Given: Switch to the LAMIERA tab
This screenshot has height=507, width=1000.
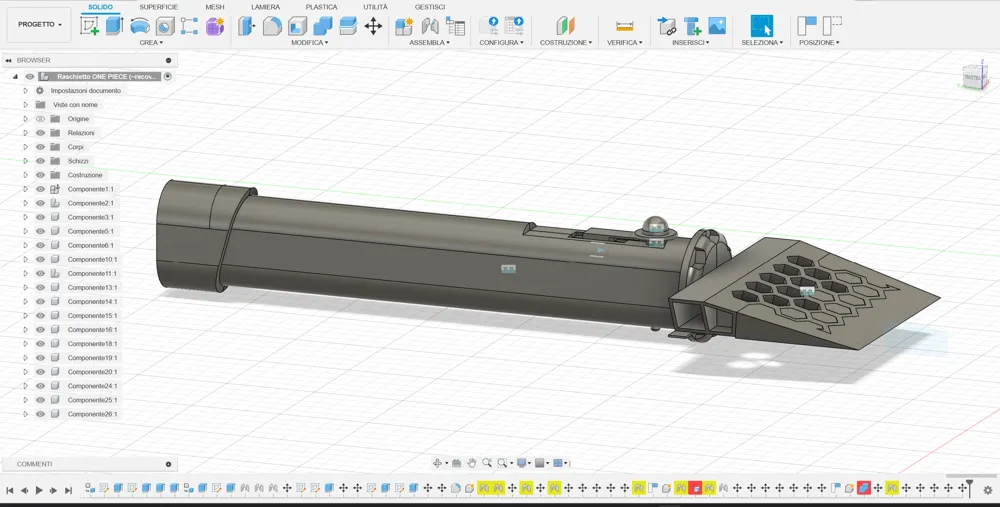Looking at the screenshot, I should 265,7.
